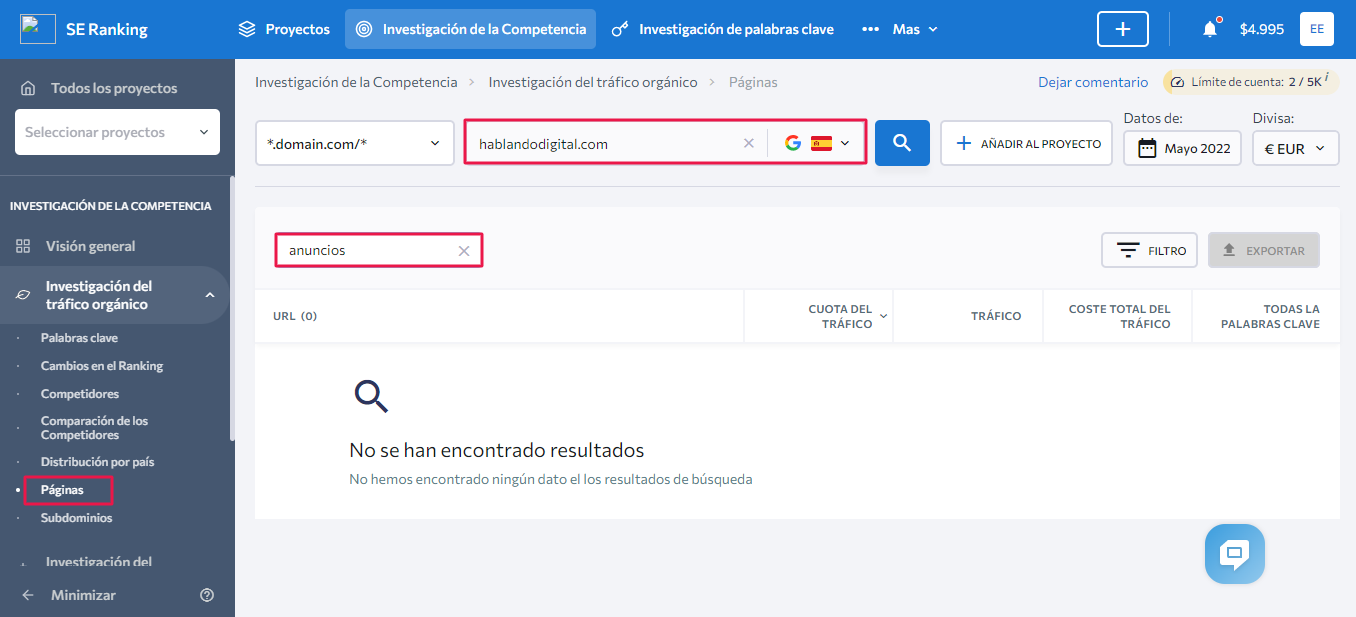1356x617 pixels.
Task: Click AÑADIR AL PROYECTO button
Action: click(x=1026, y=143)
